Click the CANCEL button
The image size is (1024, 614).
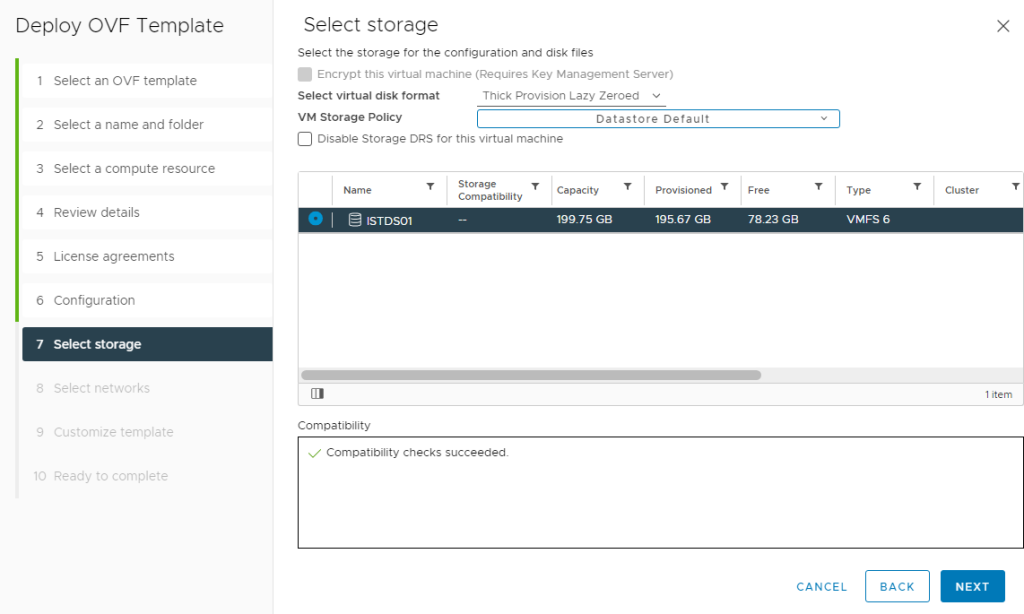(822, 587)
